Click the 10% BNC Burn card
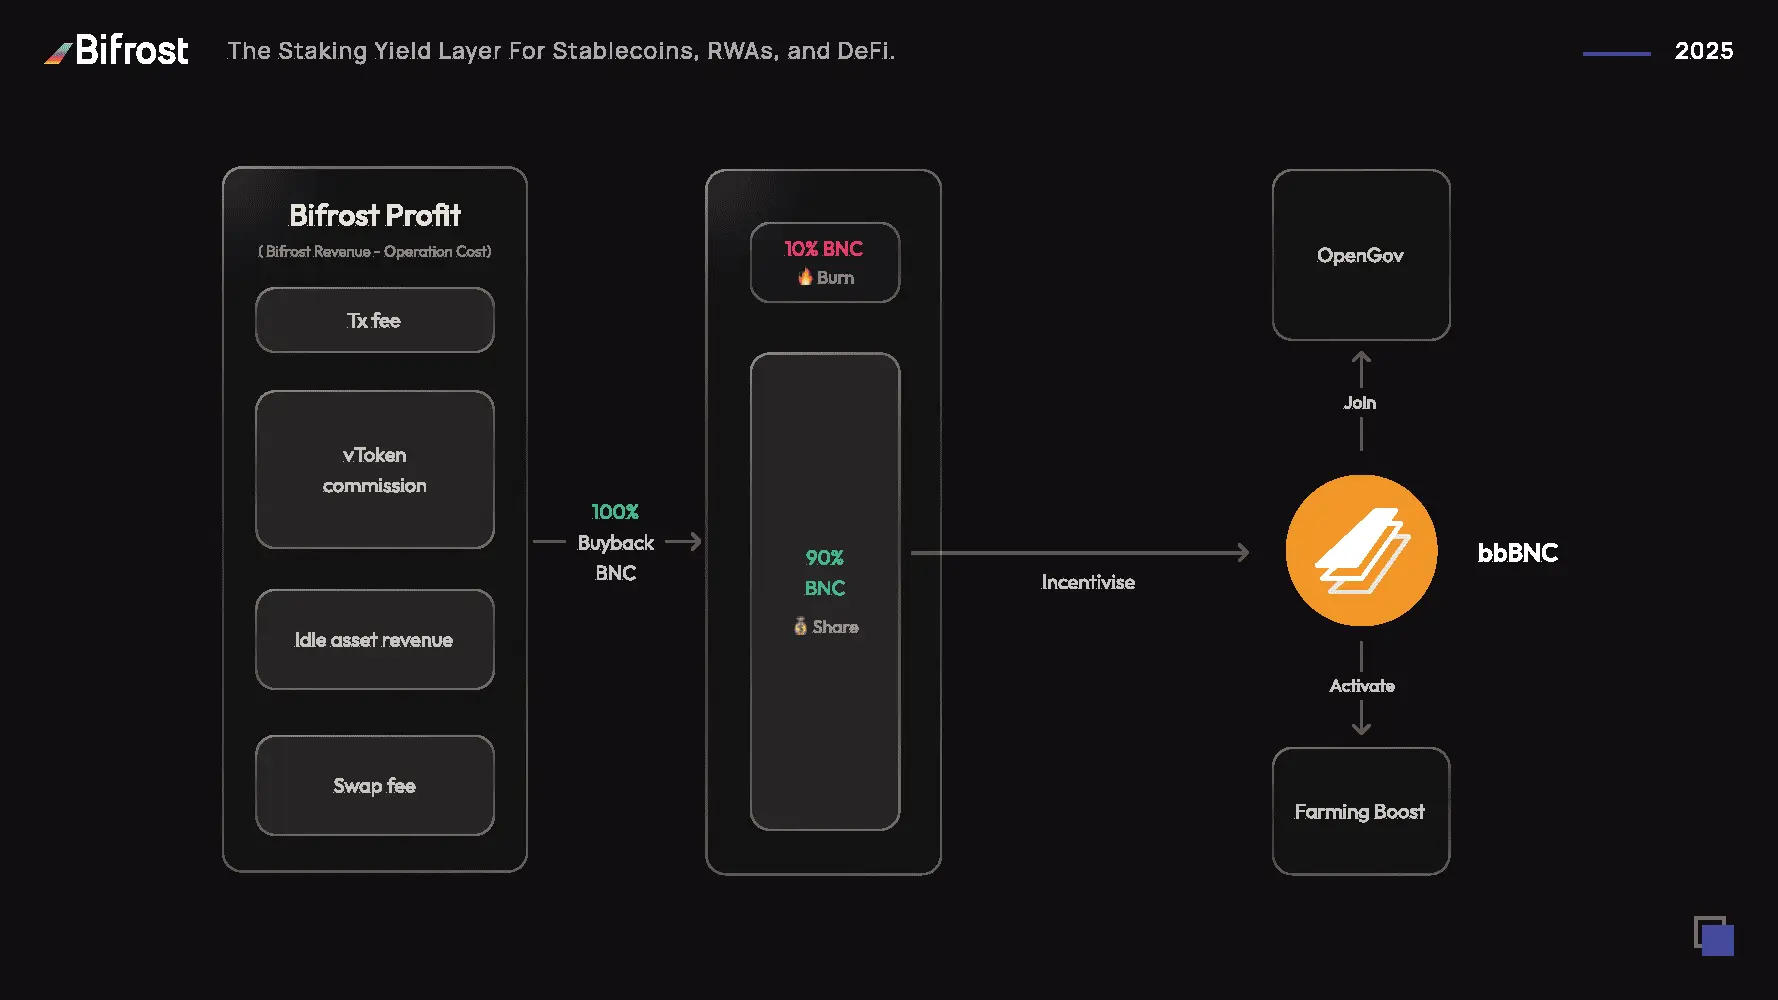Image resolution: width=1778 pixels, height=1000 pixels. point(825,262)
